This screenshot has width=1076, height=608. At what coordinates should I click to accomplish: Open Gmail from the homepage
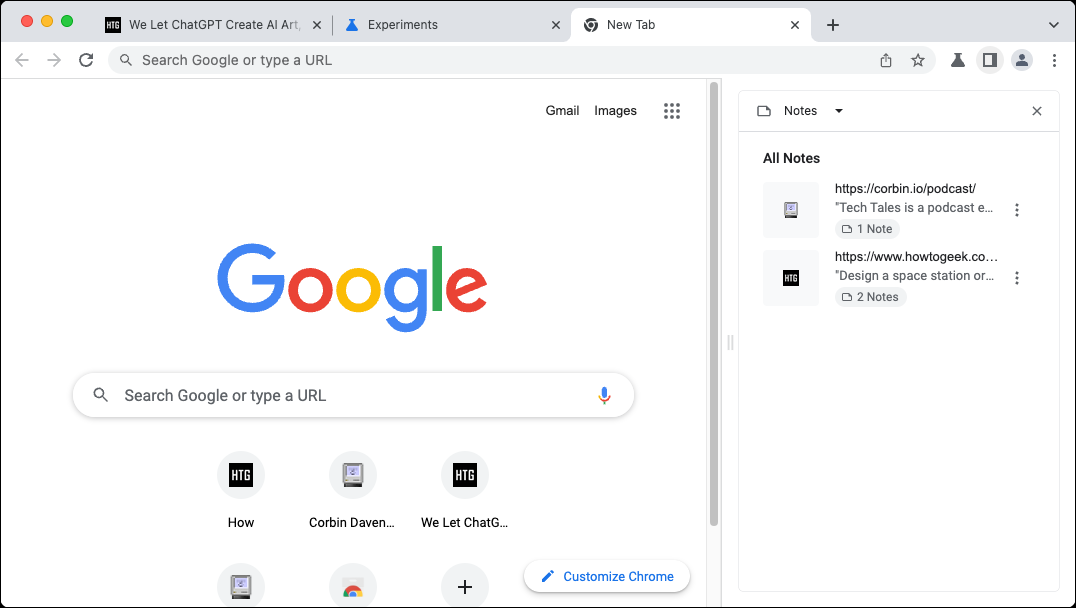coord(562,110)
